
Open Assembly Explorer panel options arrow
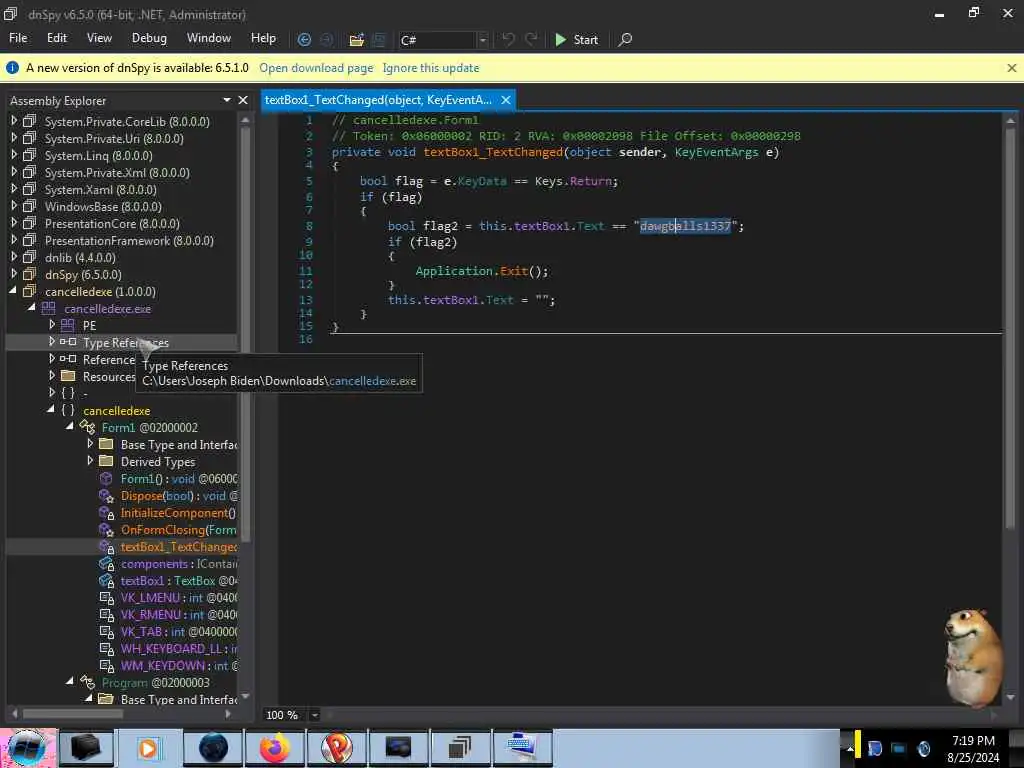click(227, 100)
